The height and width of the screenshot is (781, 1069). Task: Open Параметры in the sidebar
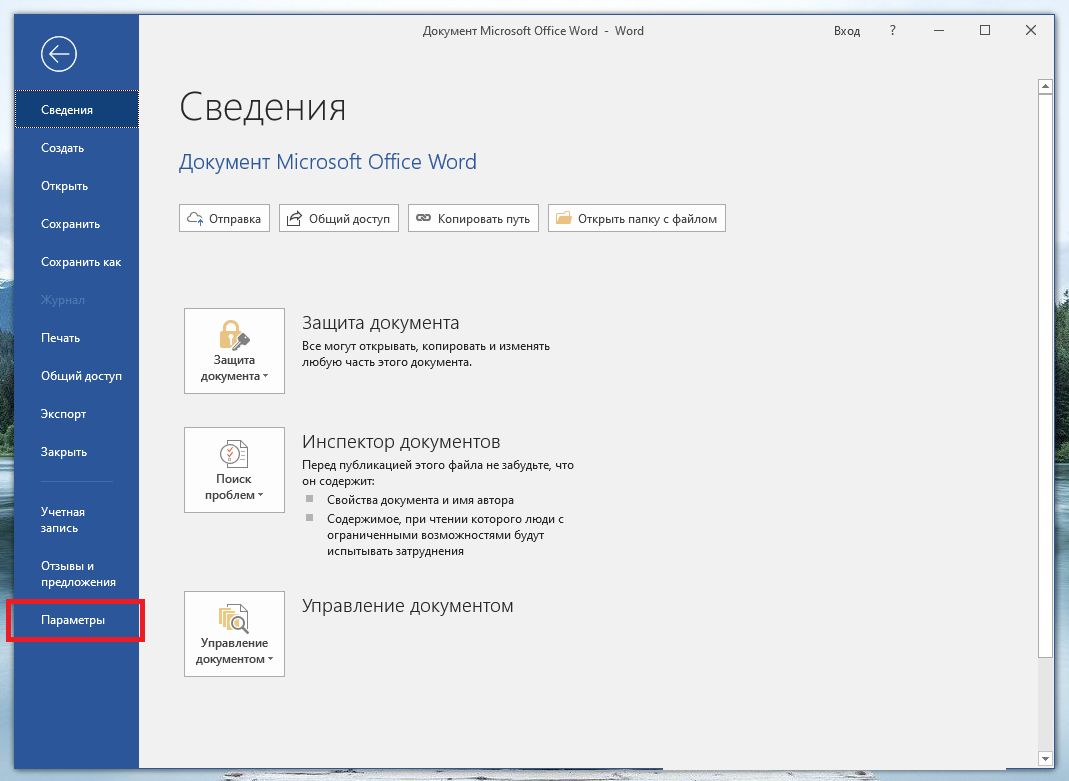[76, 620]
